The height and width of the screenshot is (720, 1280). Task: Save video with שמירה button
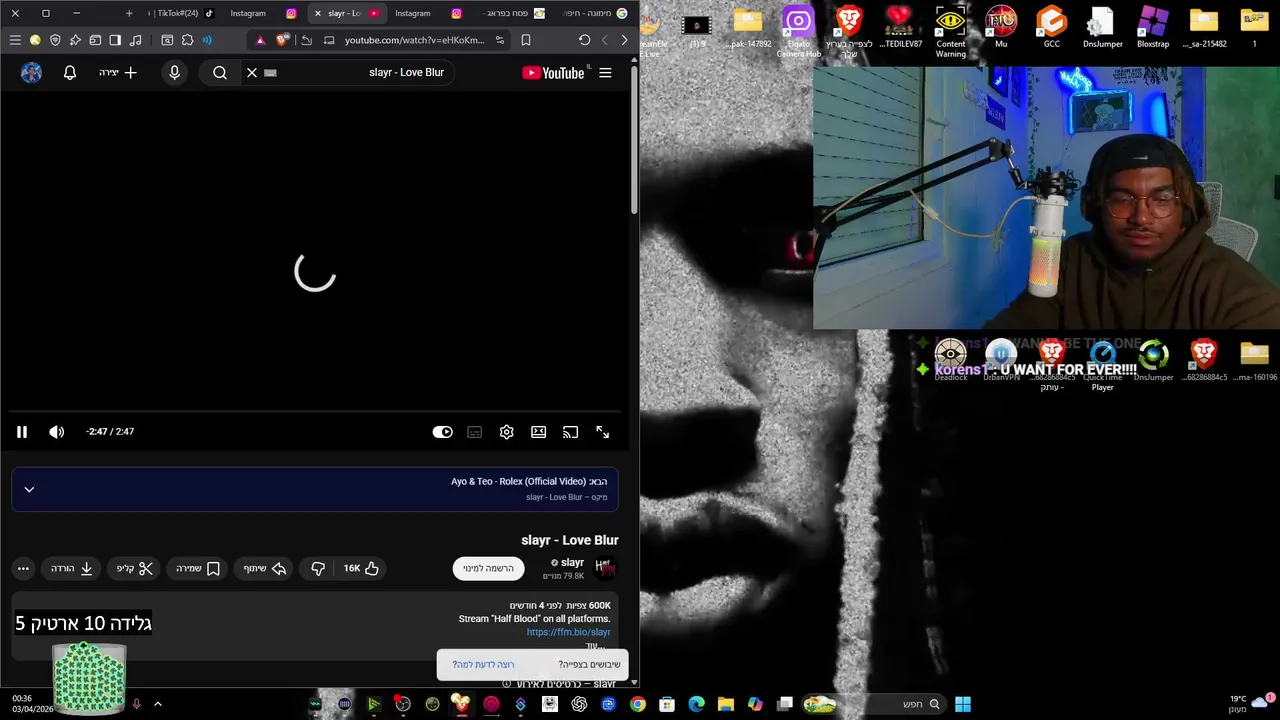tap(198, 568)
